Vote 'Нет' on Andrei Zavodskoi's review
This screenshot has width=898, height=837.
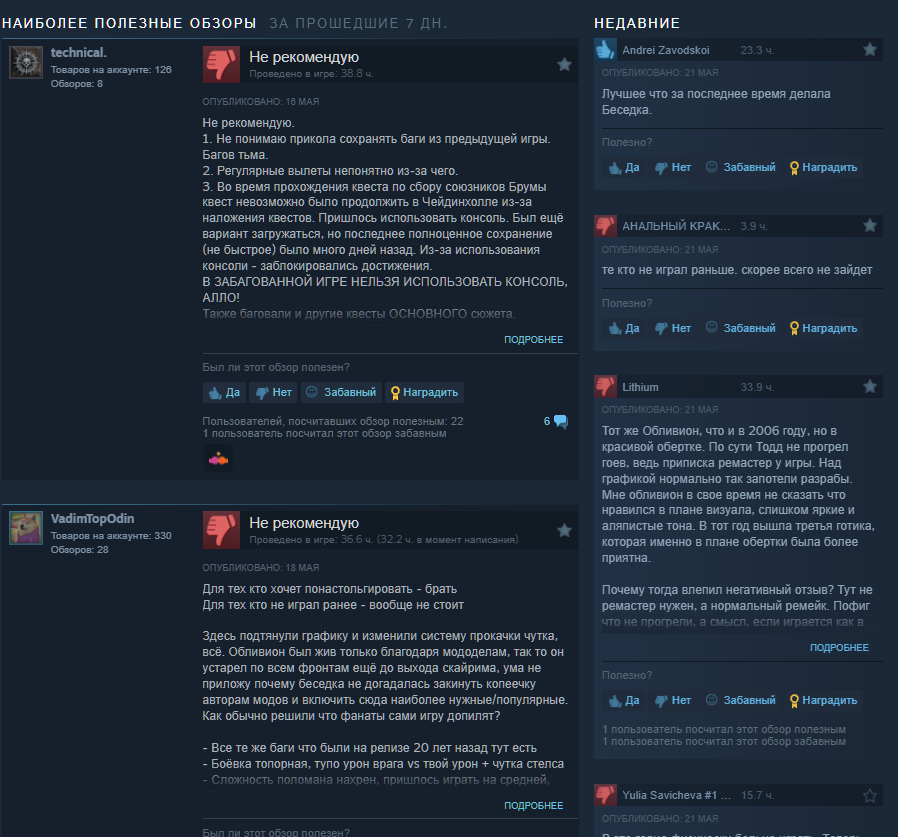[x=673, y=167]
